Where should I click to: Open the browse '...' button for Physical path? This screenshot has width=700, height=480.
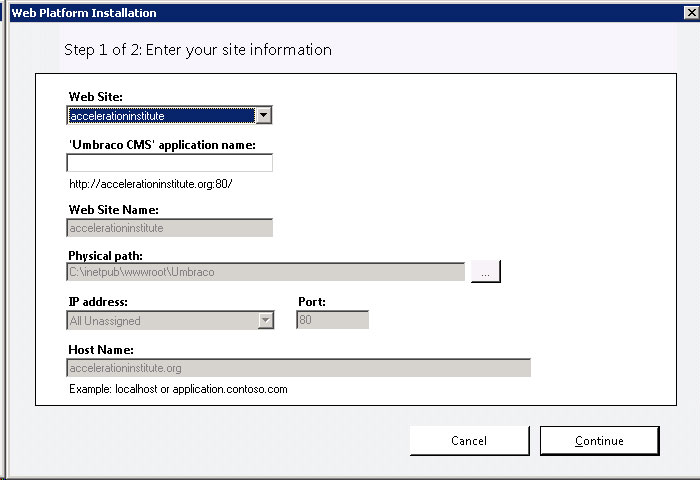[x=486, y=272]
